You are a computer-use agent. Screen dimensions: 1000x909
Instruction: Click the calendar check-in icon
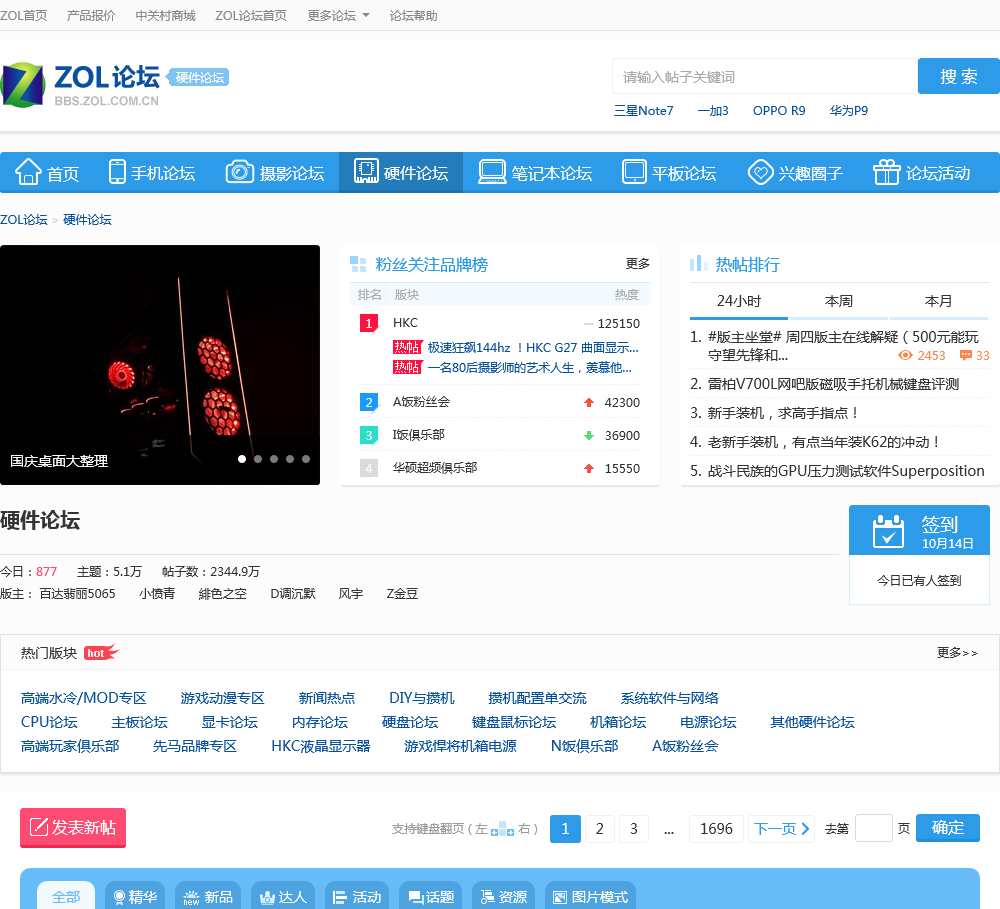point(888,531)
